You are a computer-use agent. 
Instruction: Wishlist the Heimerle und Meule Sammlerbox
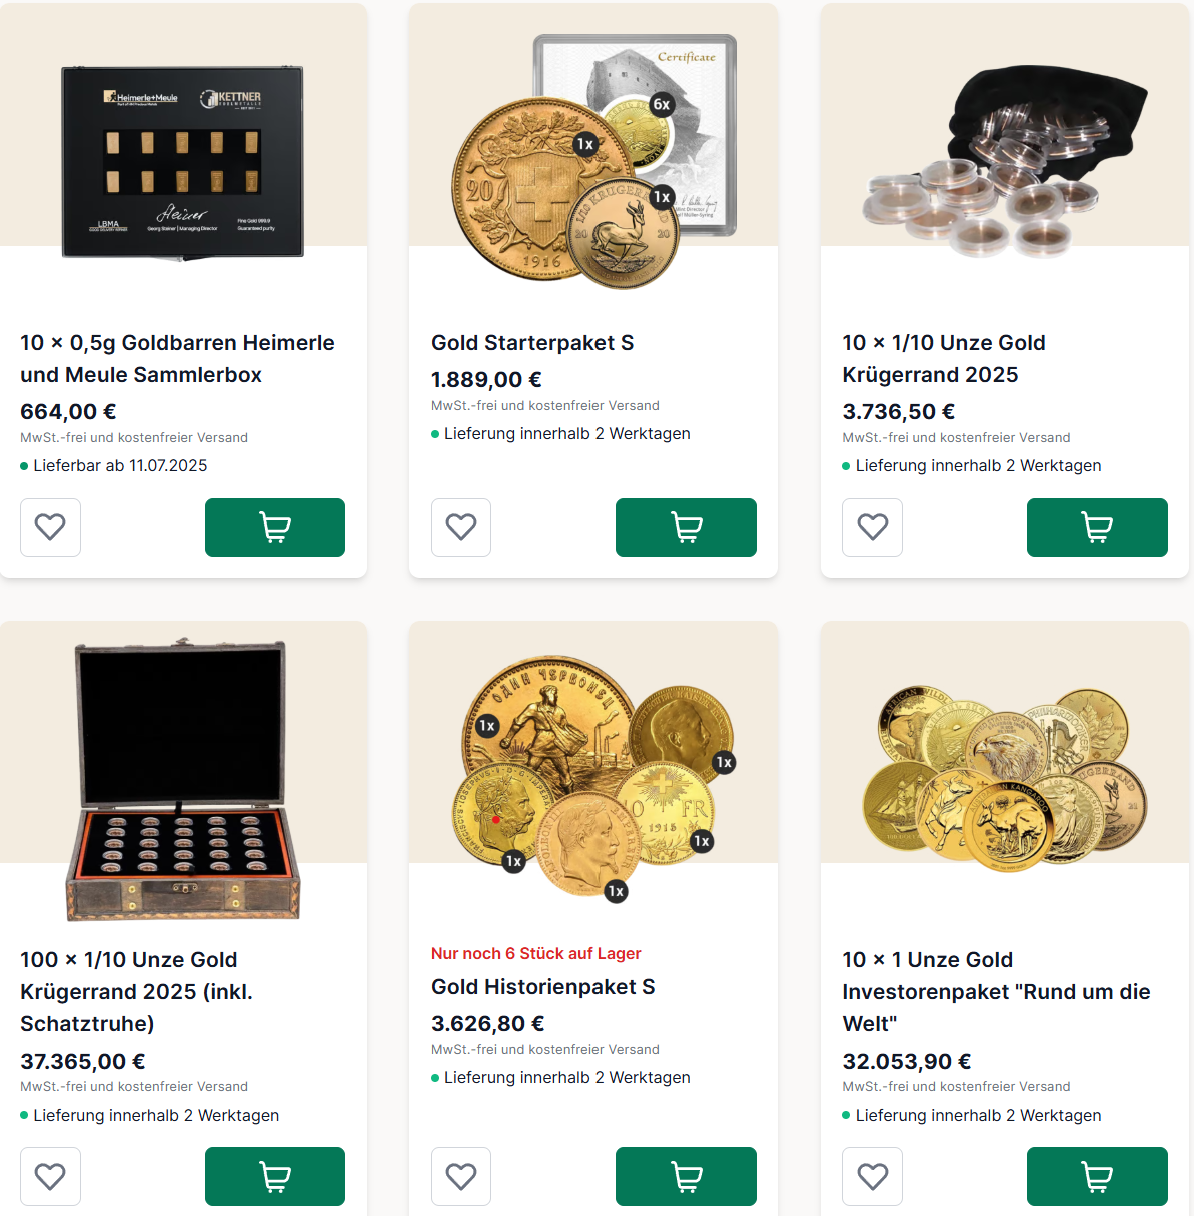[x=50, y=527]
